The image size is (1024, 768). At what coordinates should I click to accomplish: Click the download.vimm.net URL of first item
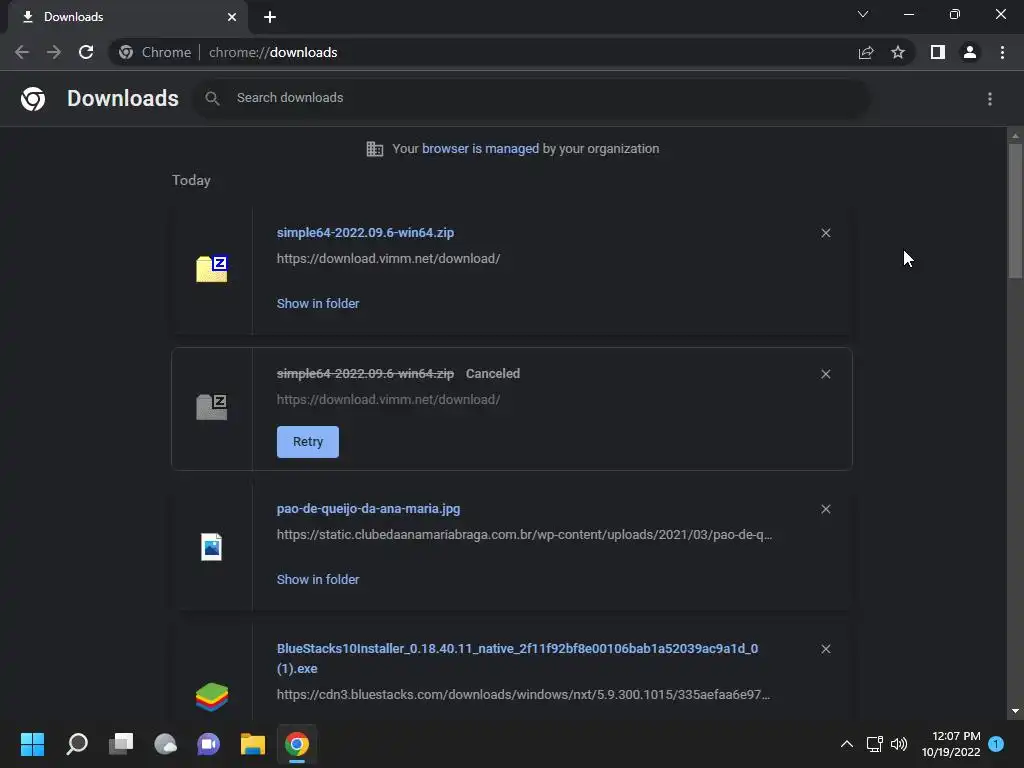(388, 259)
